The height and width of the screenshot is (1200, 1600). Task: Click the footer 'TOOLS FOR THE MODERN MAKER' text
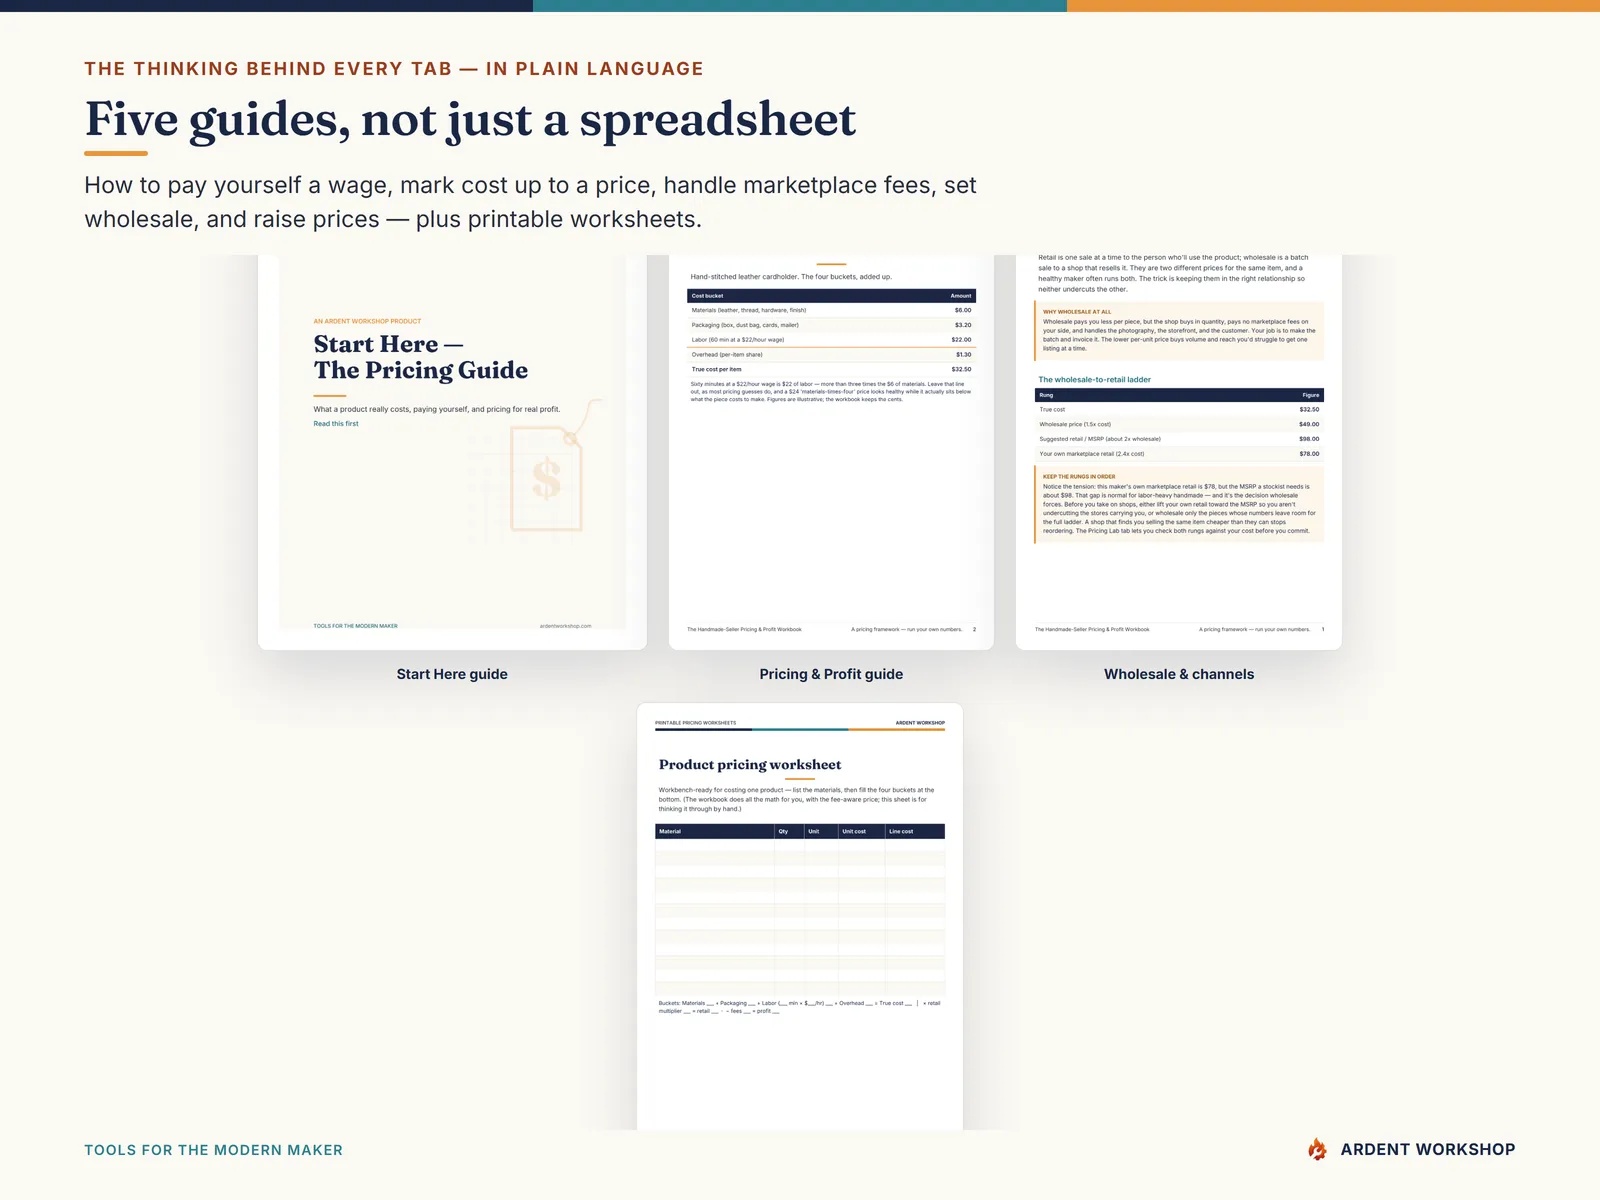coord(213,1150)
